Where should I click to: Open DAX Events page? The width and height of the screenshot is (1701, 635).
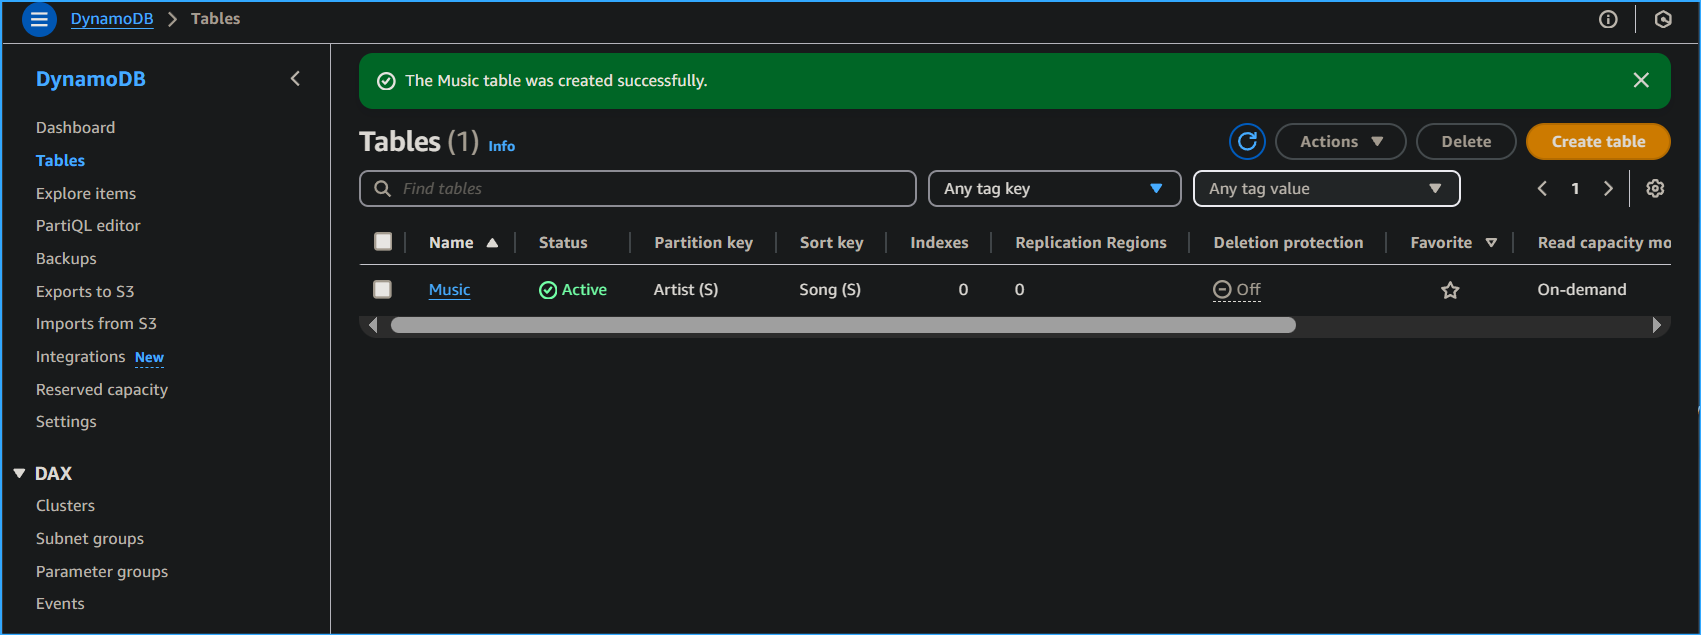click(60, 604)
